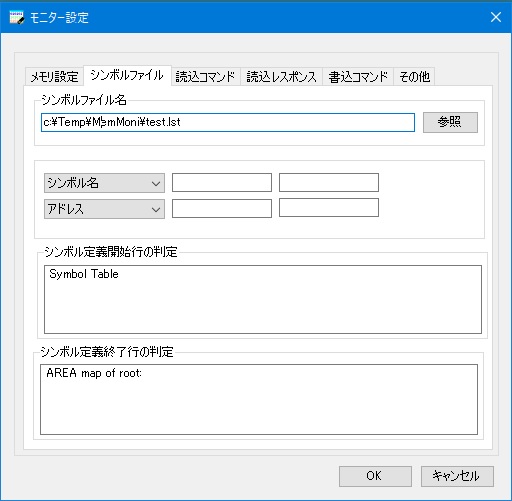Go to the 読込レスポンス tab
The height and width of the screenshot is (501, 512).
[281, 77]
